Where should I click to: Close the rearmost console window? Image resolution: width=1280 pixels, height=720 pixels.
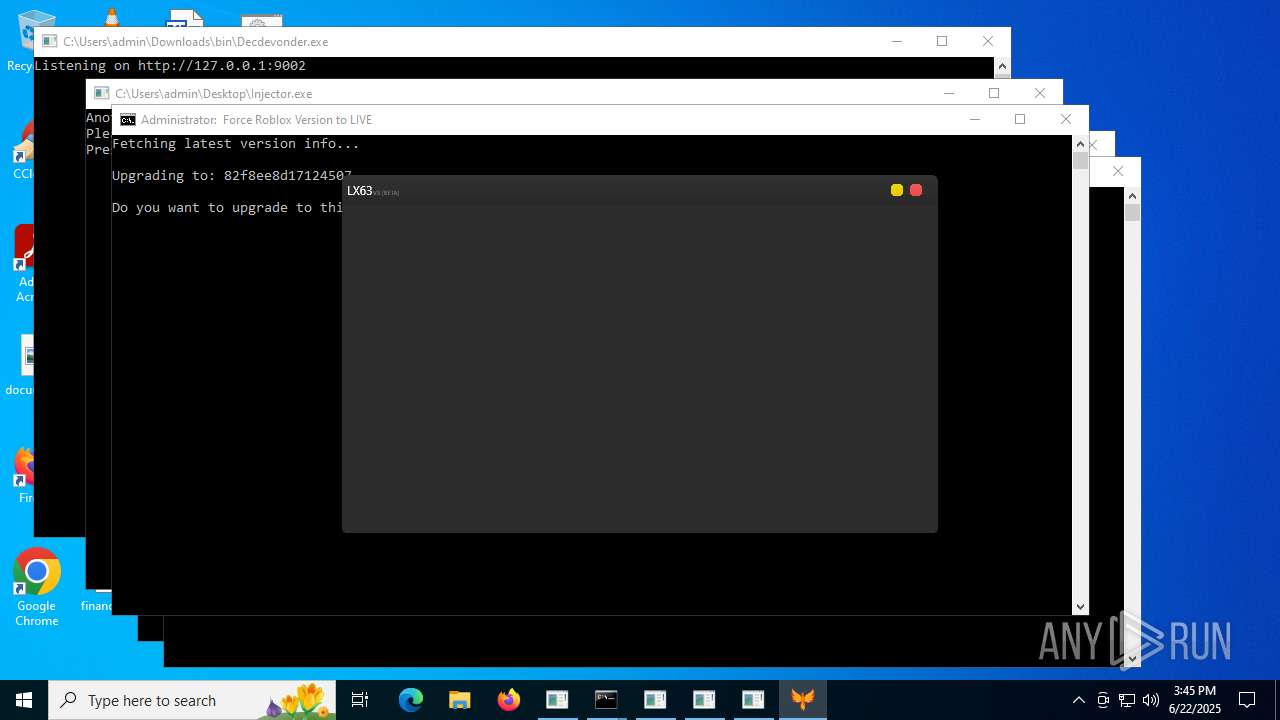pyautogui.click(x=1118, y=171)
